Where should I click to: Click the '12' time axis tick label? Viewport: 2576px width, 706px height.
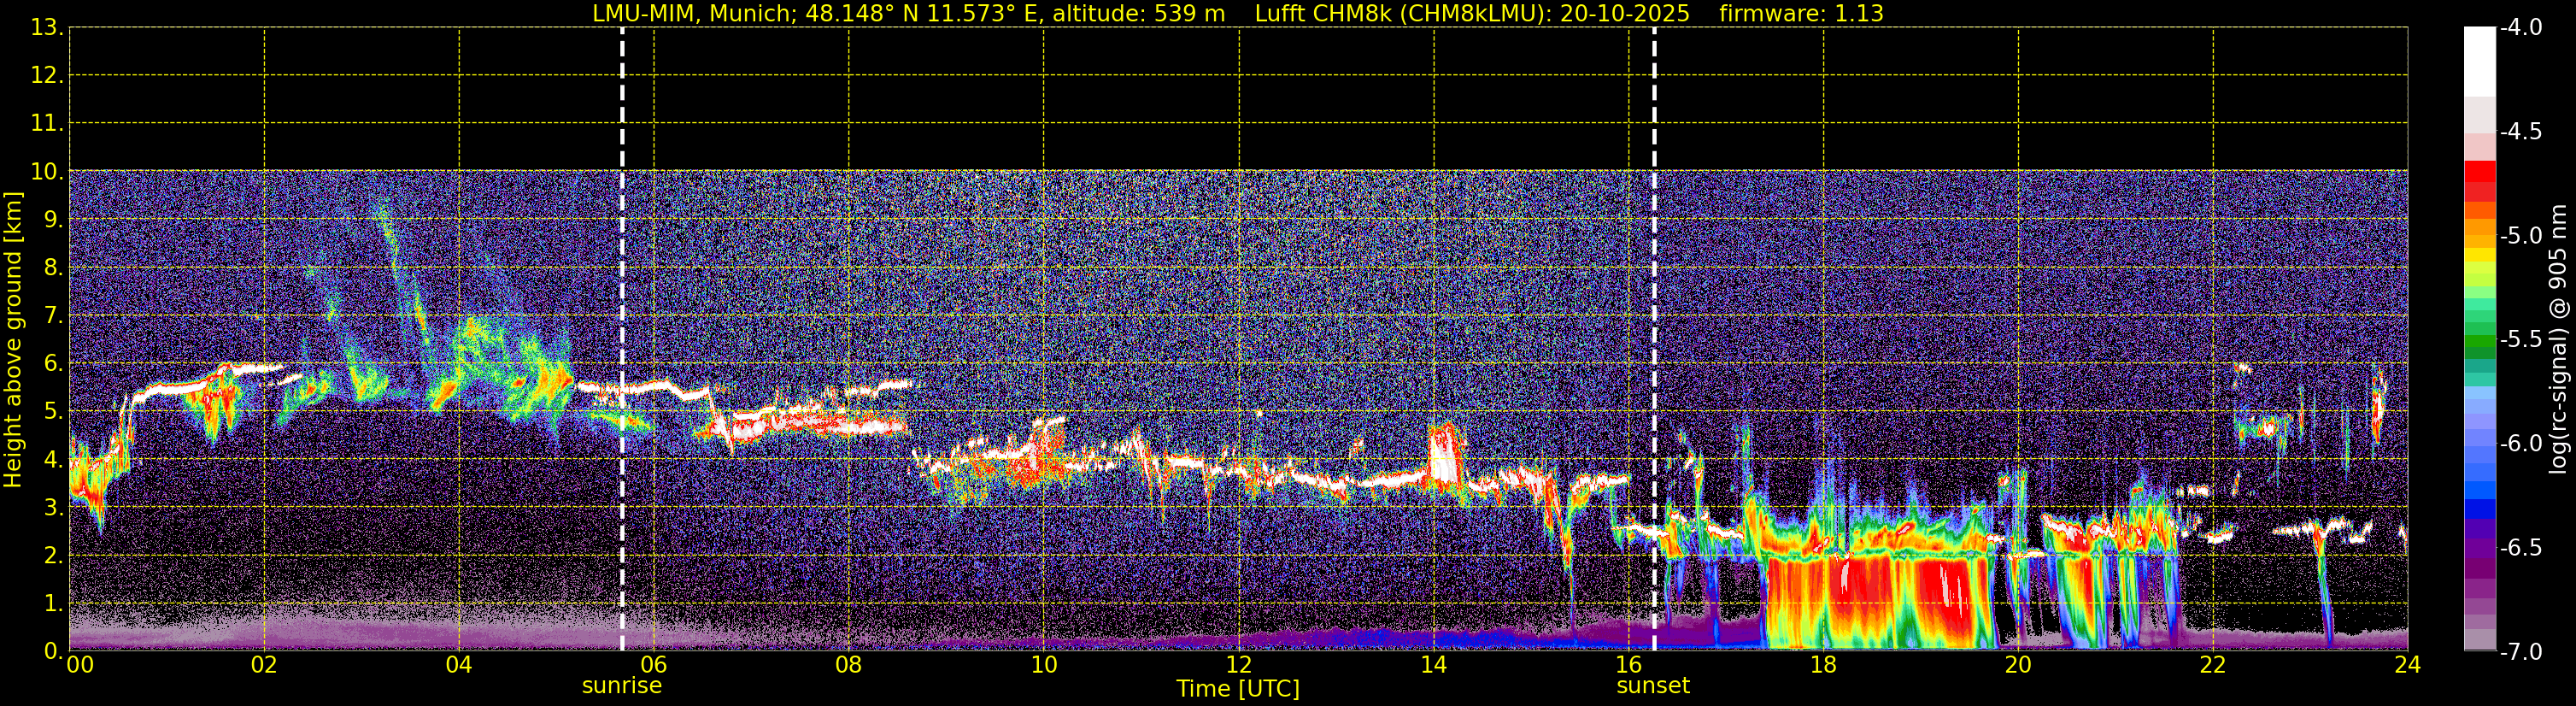pyautogui.click(x=1239, y=665)
